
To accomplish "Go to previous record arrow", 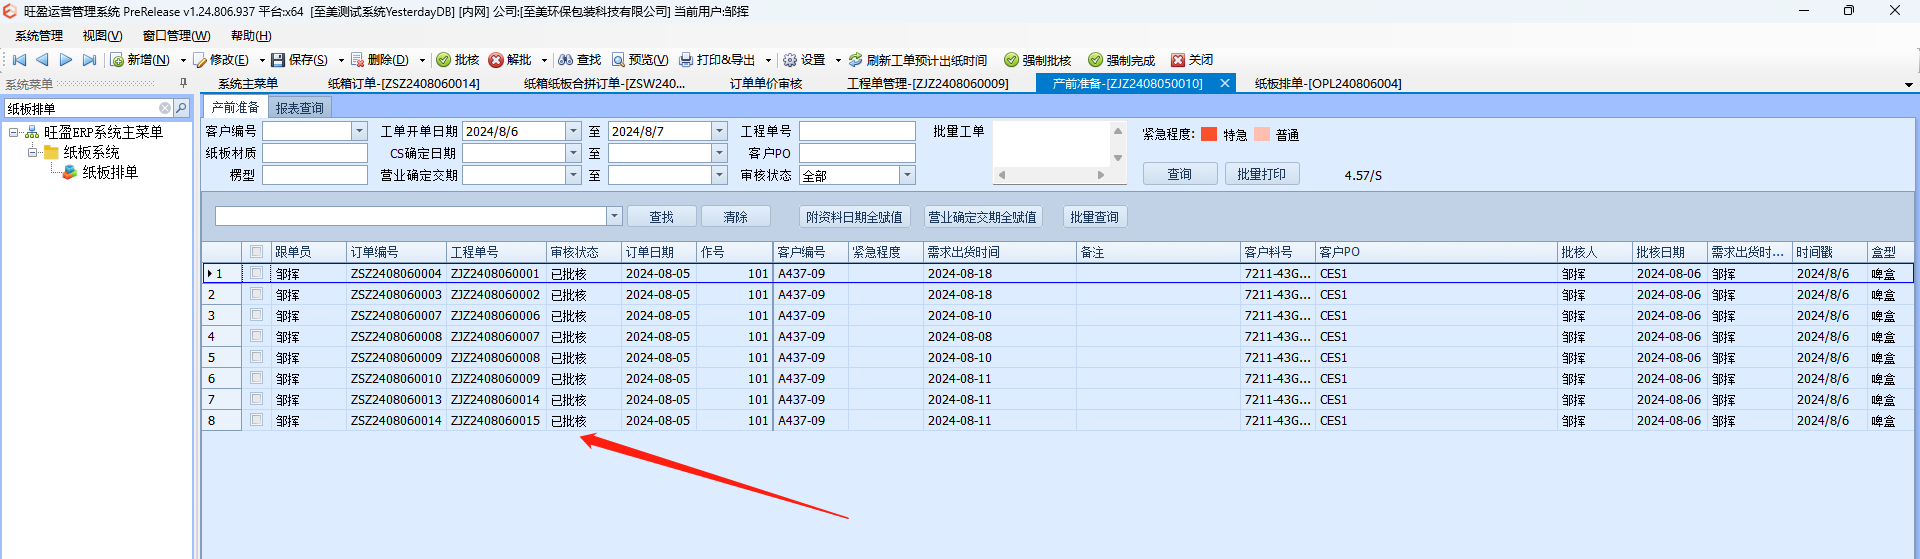I will 42,60.
